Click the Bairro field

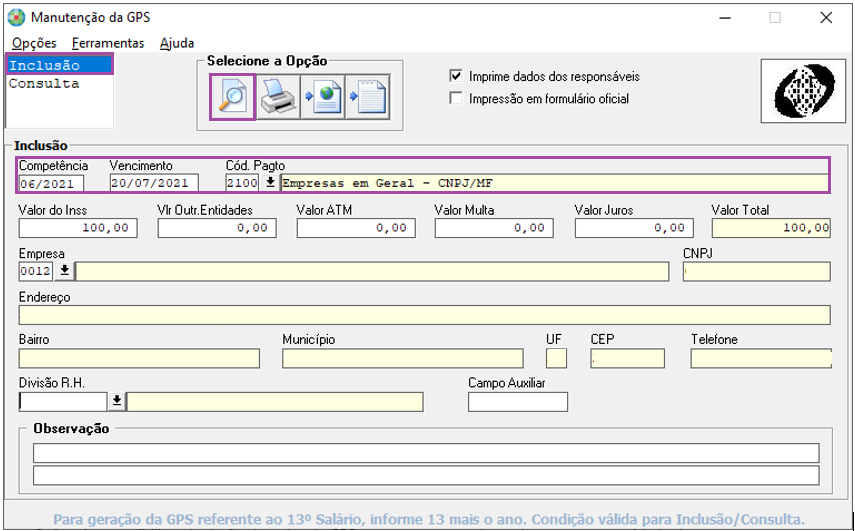(139, 359)
